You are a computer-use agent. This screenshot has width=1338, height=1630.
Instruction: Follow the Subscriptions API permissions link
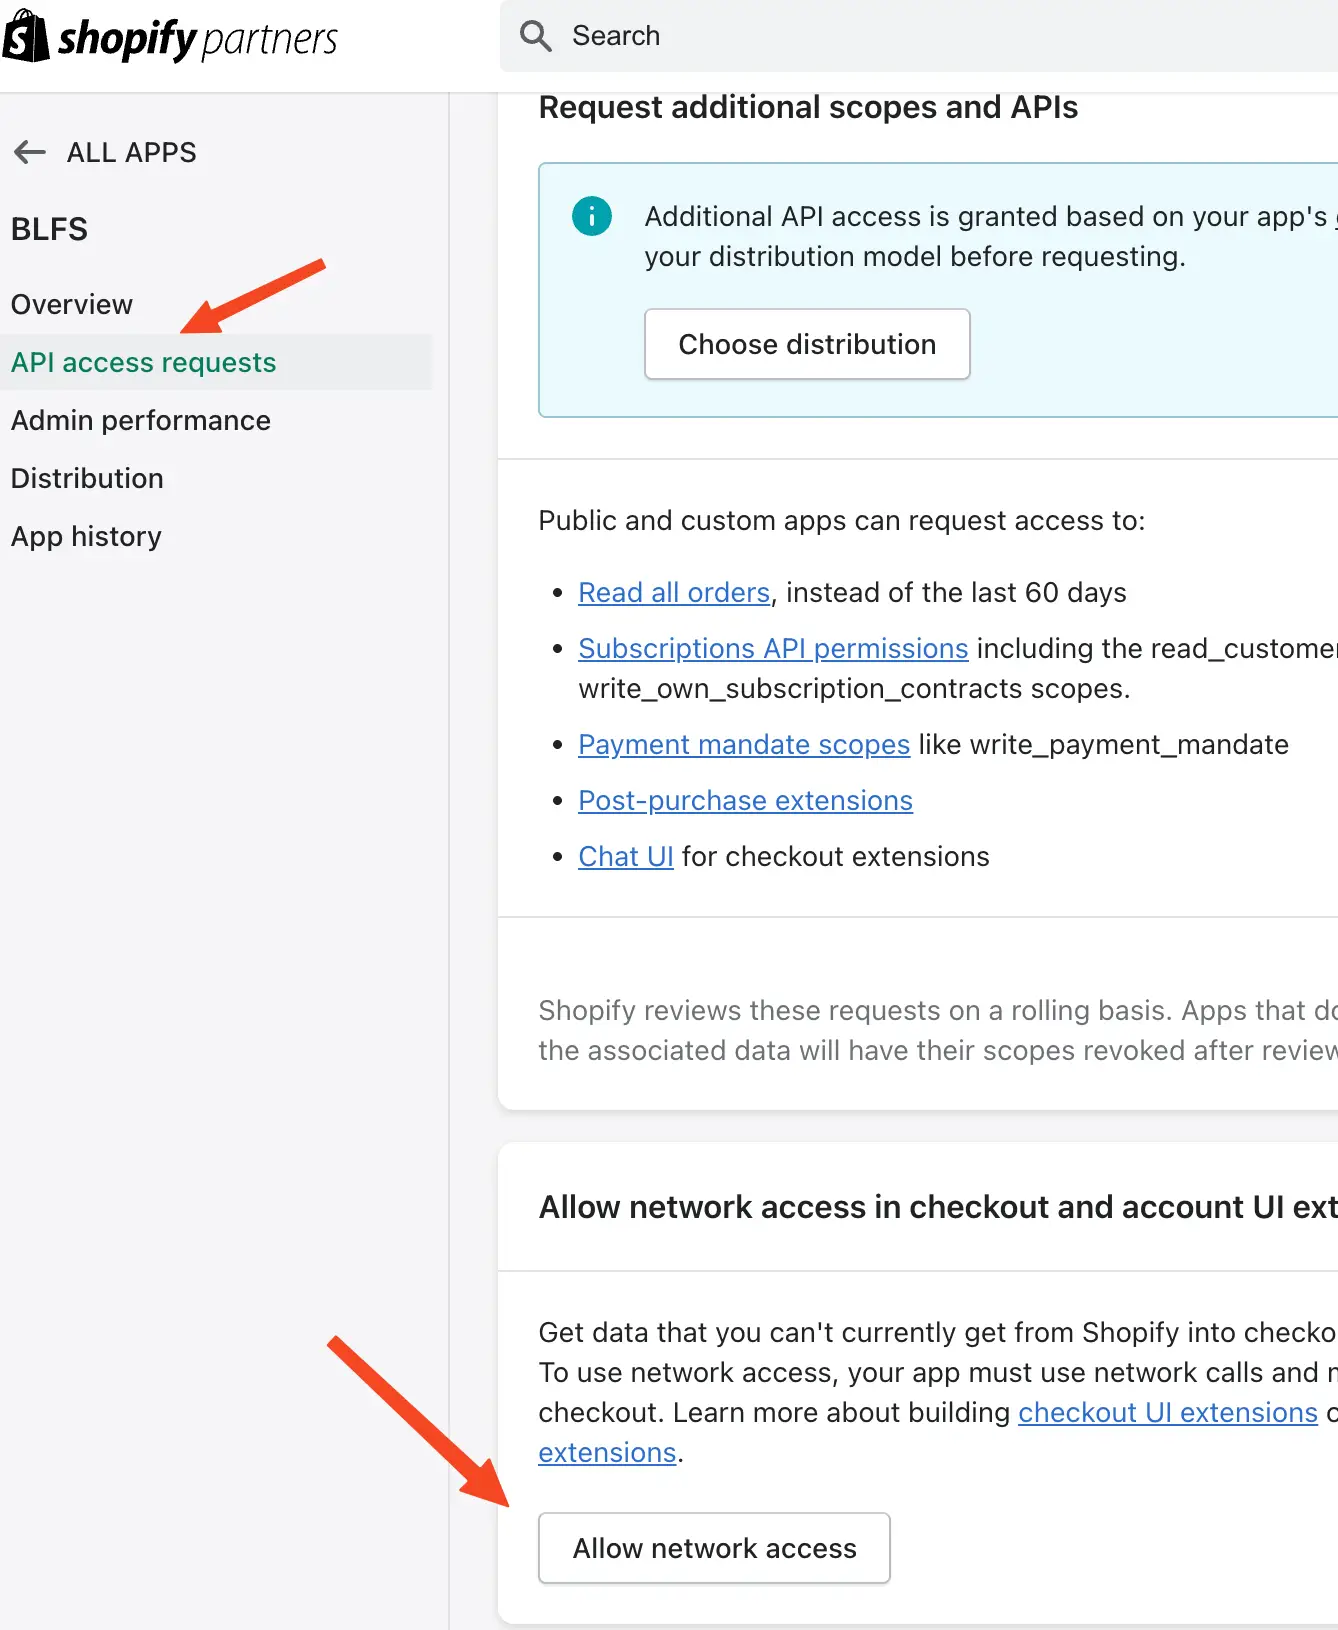[773, 648]
